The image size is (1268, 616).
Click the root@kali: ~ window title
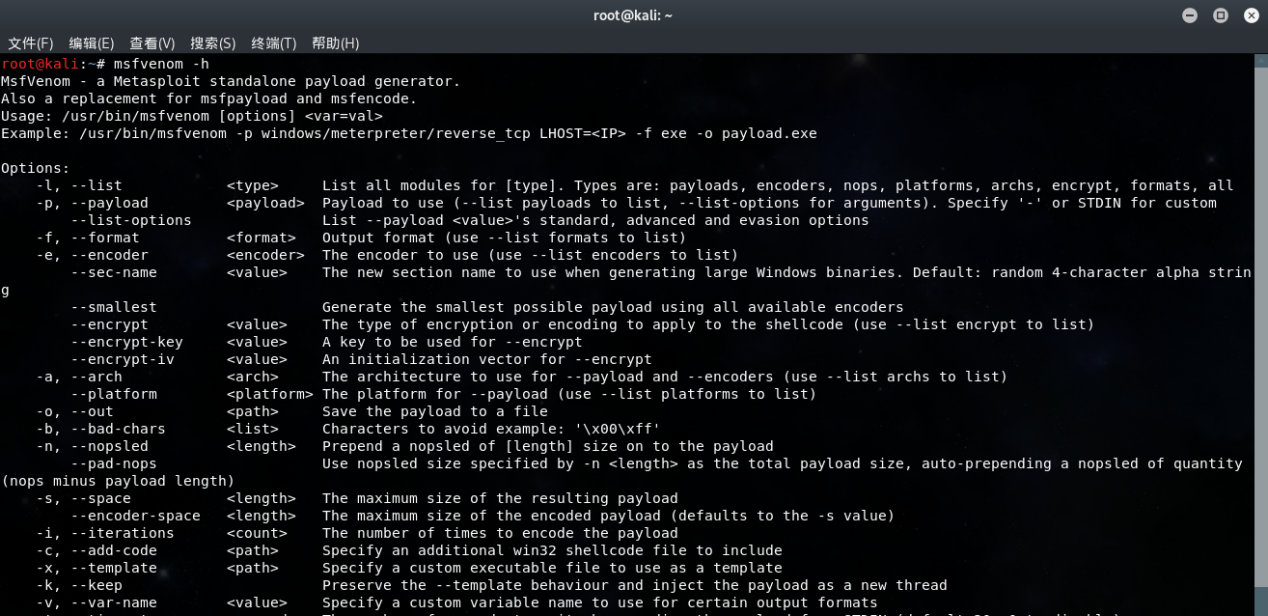tap(633, 15)
